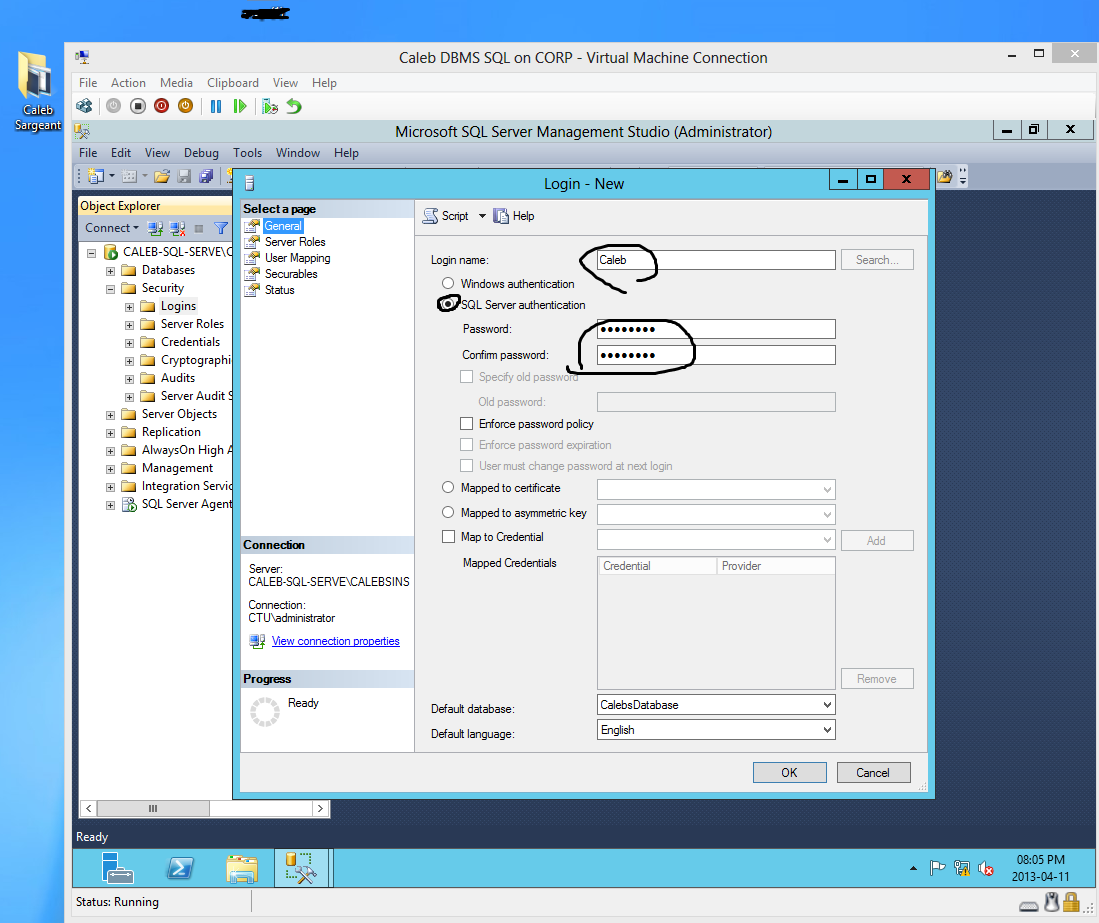Open the SSMS Tools menu
The image size is (1099, 923).
247,153
